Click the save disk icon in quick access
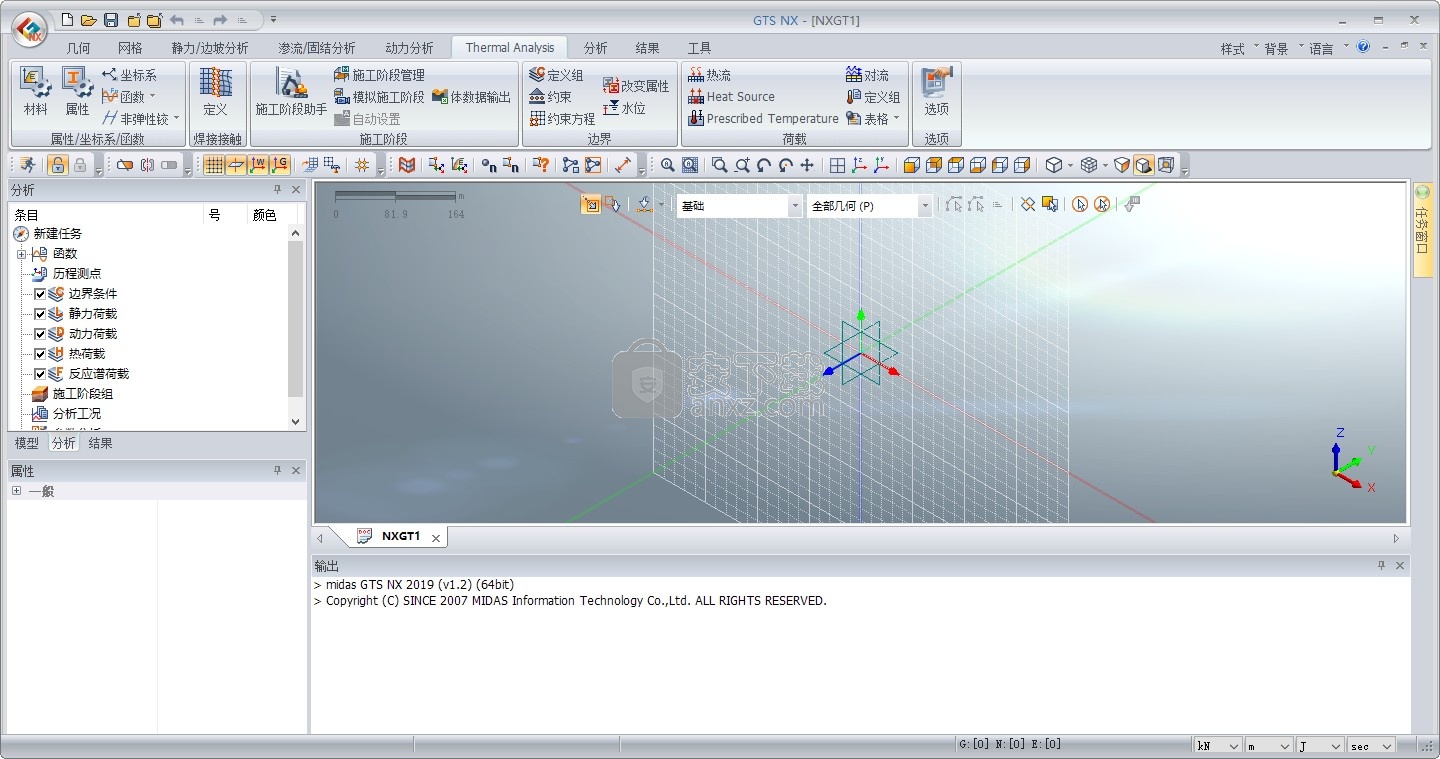1440x759 pixels. (x=111, y=20)
